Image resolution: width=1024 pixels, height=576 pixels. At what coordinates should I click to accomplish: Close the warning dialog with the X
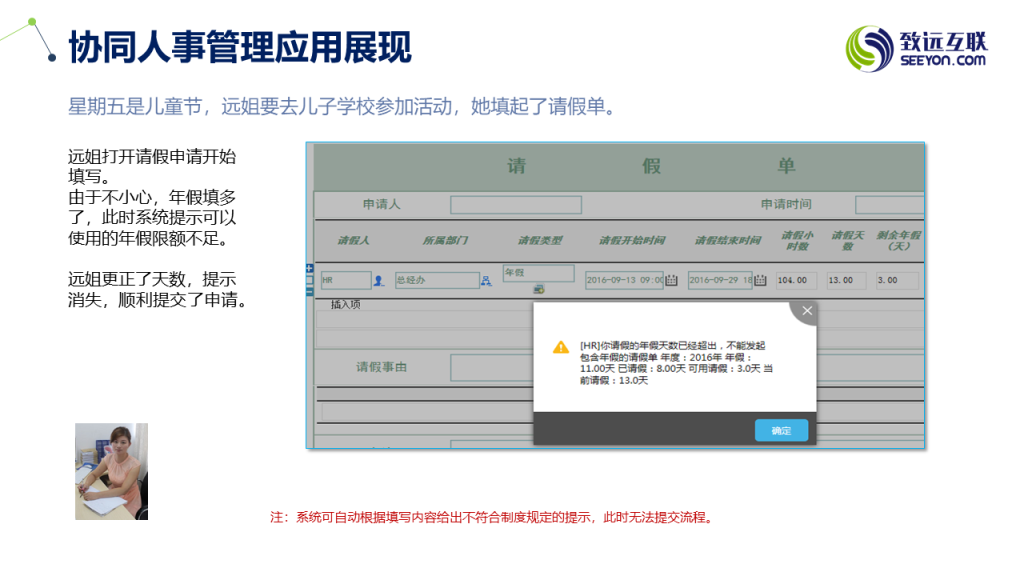point(807,311)
